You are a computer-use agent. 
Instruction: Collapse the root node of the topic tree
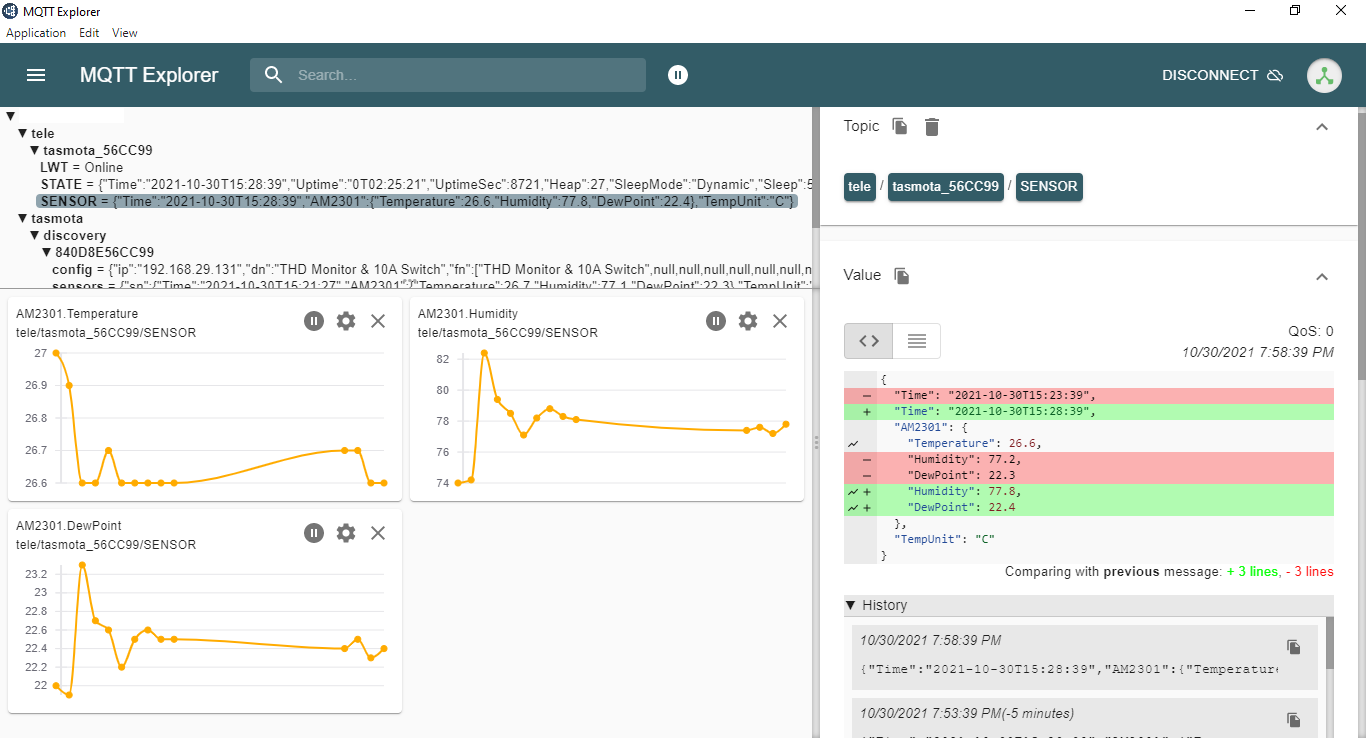[x=11, y=116]
